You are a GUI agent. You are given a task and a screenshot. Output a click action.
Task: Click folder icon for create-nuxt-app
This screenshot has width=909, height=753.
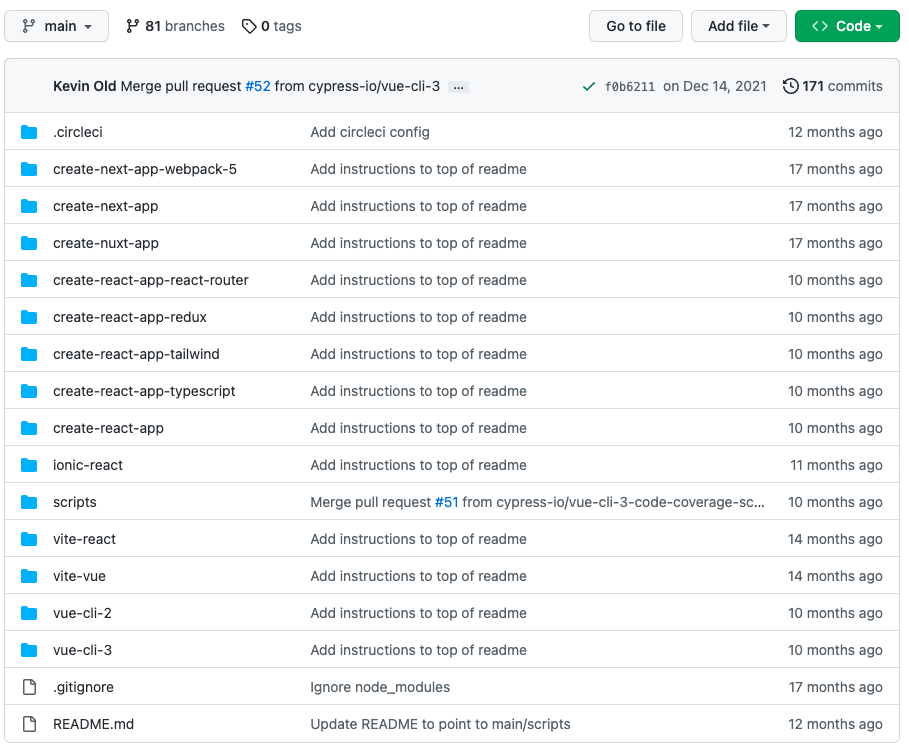click(29, 243)
